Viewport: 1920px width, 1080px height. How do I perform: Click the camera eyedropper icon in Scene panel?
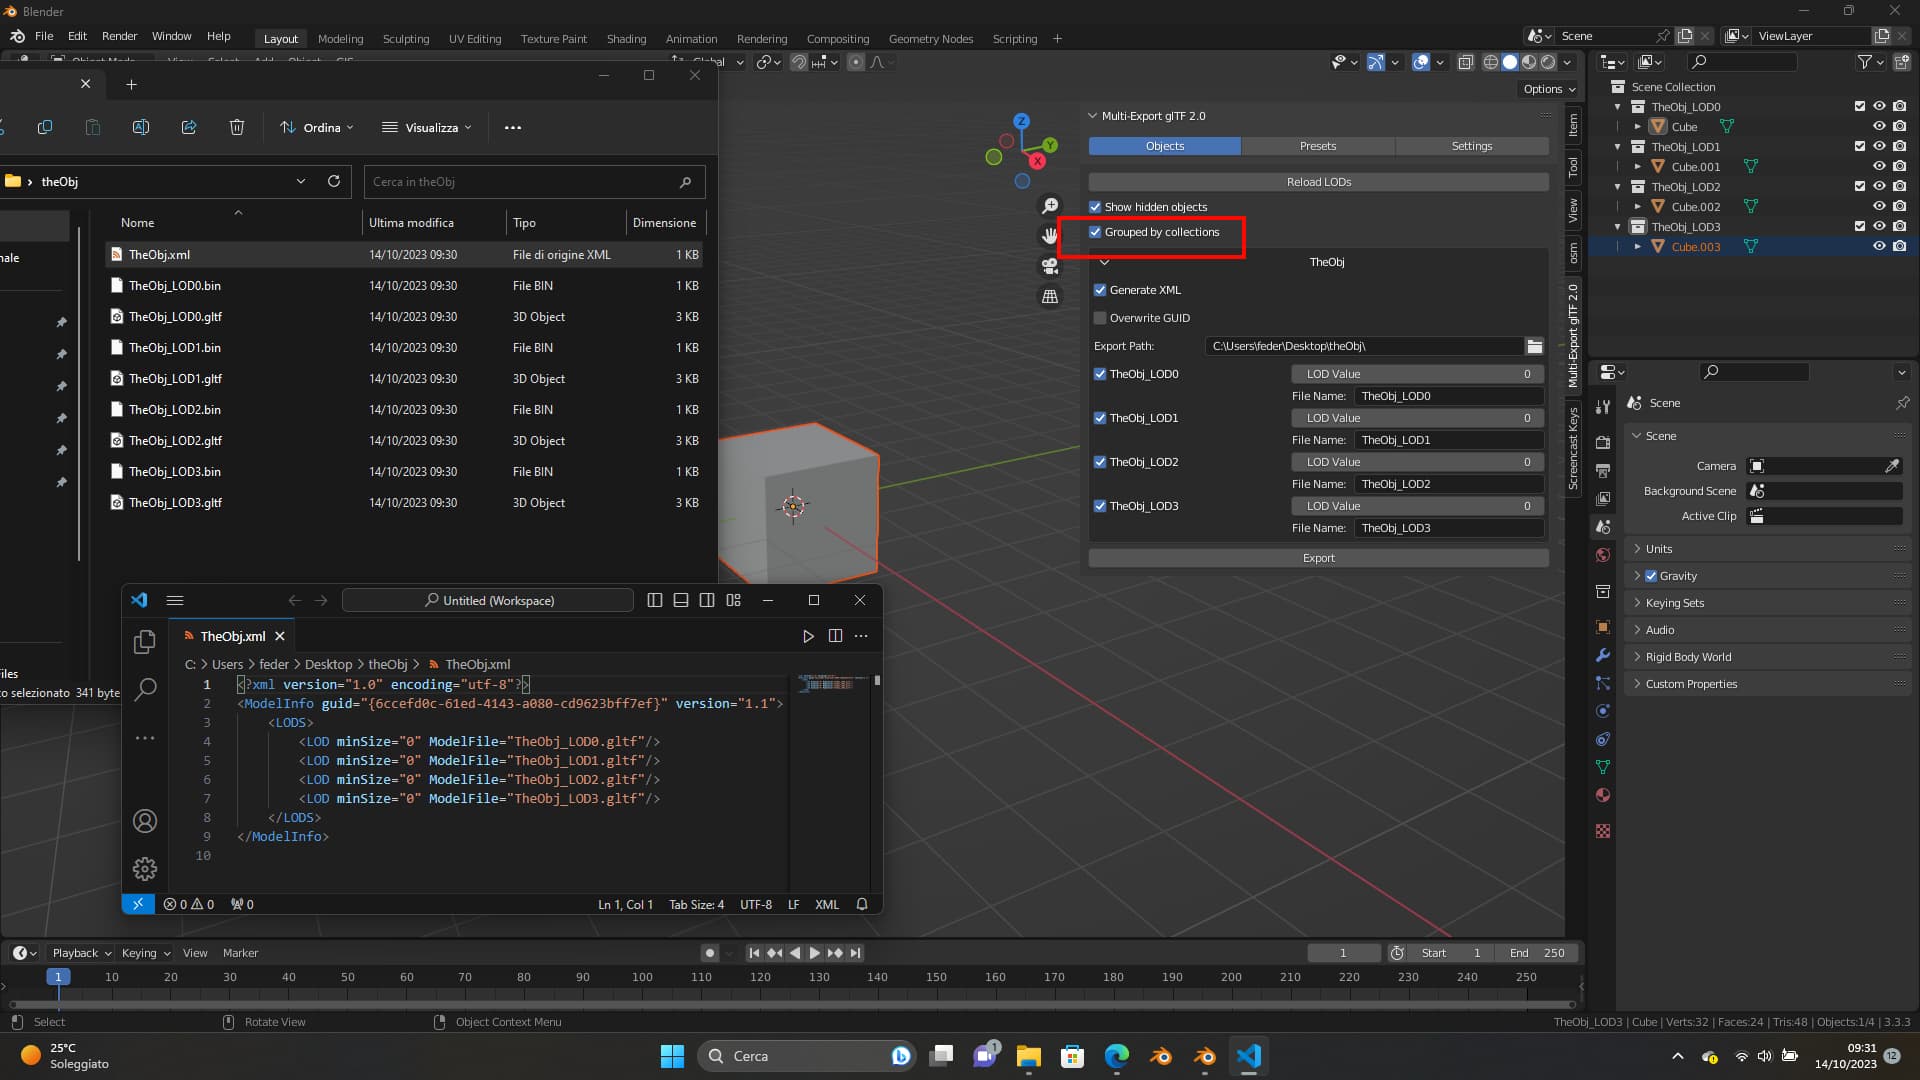tap(1892, 466)
